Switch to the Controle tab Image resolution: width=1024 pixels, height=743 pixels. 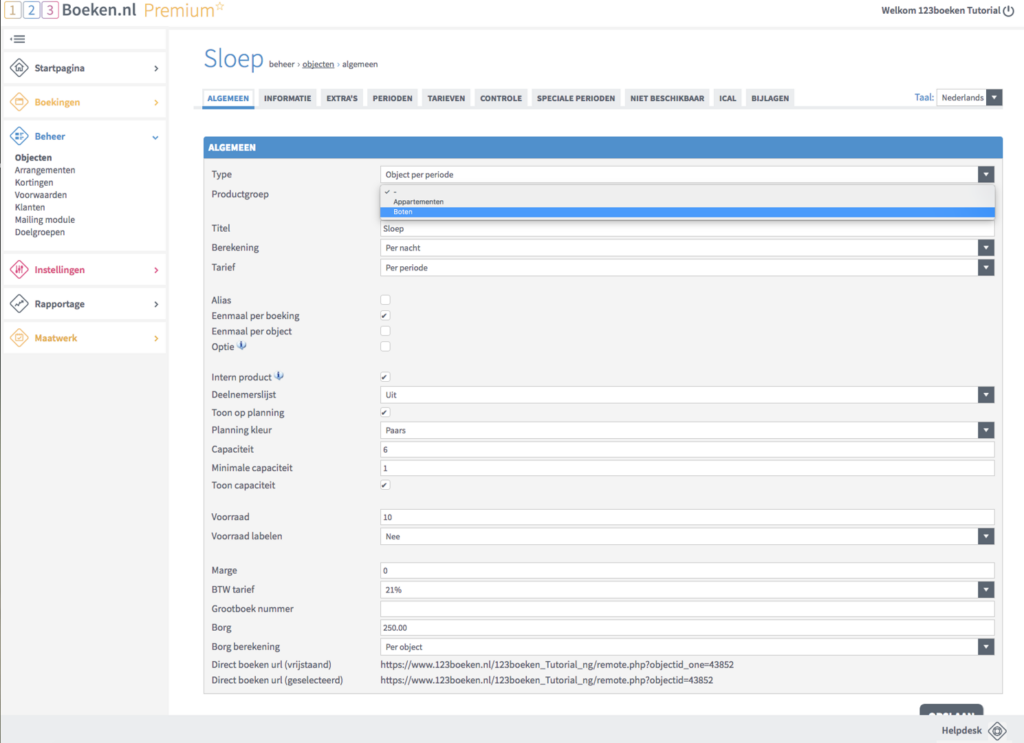501,98
